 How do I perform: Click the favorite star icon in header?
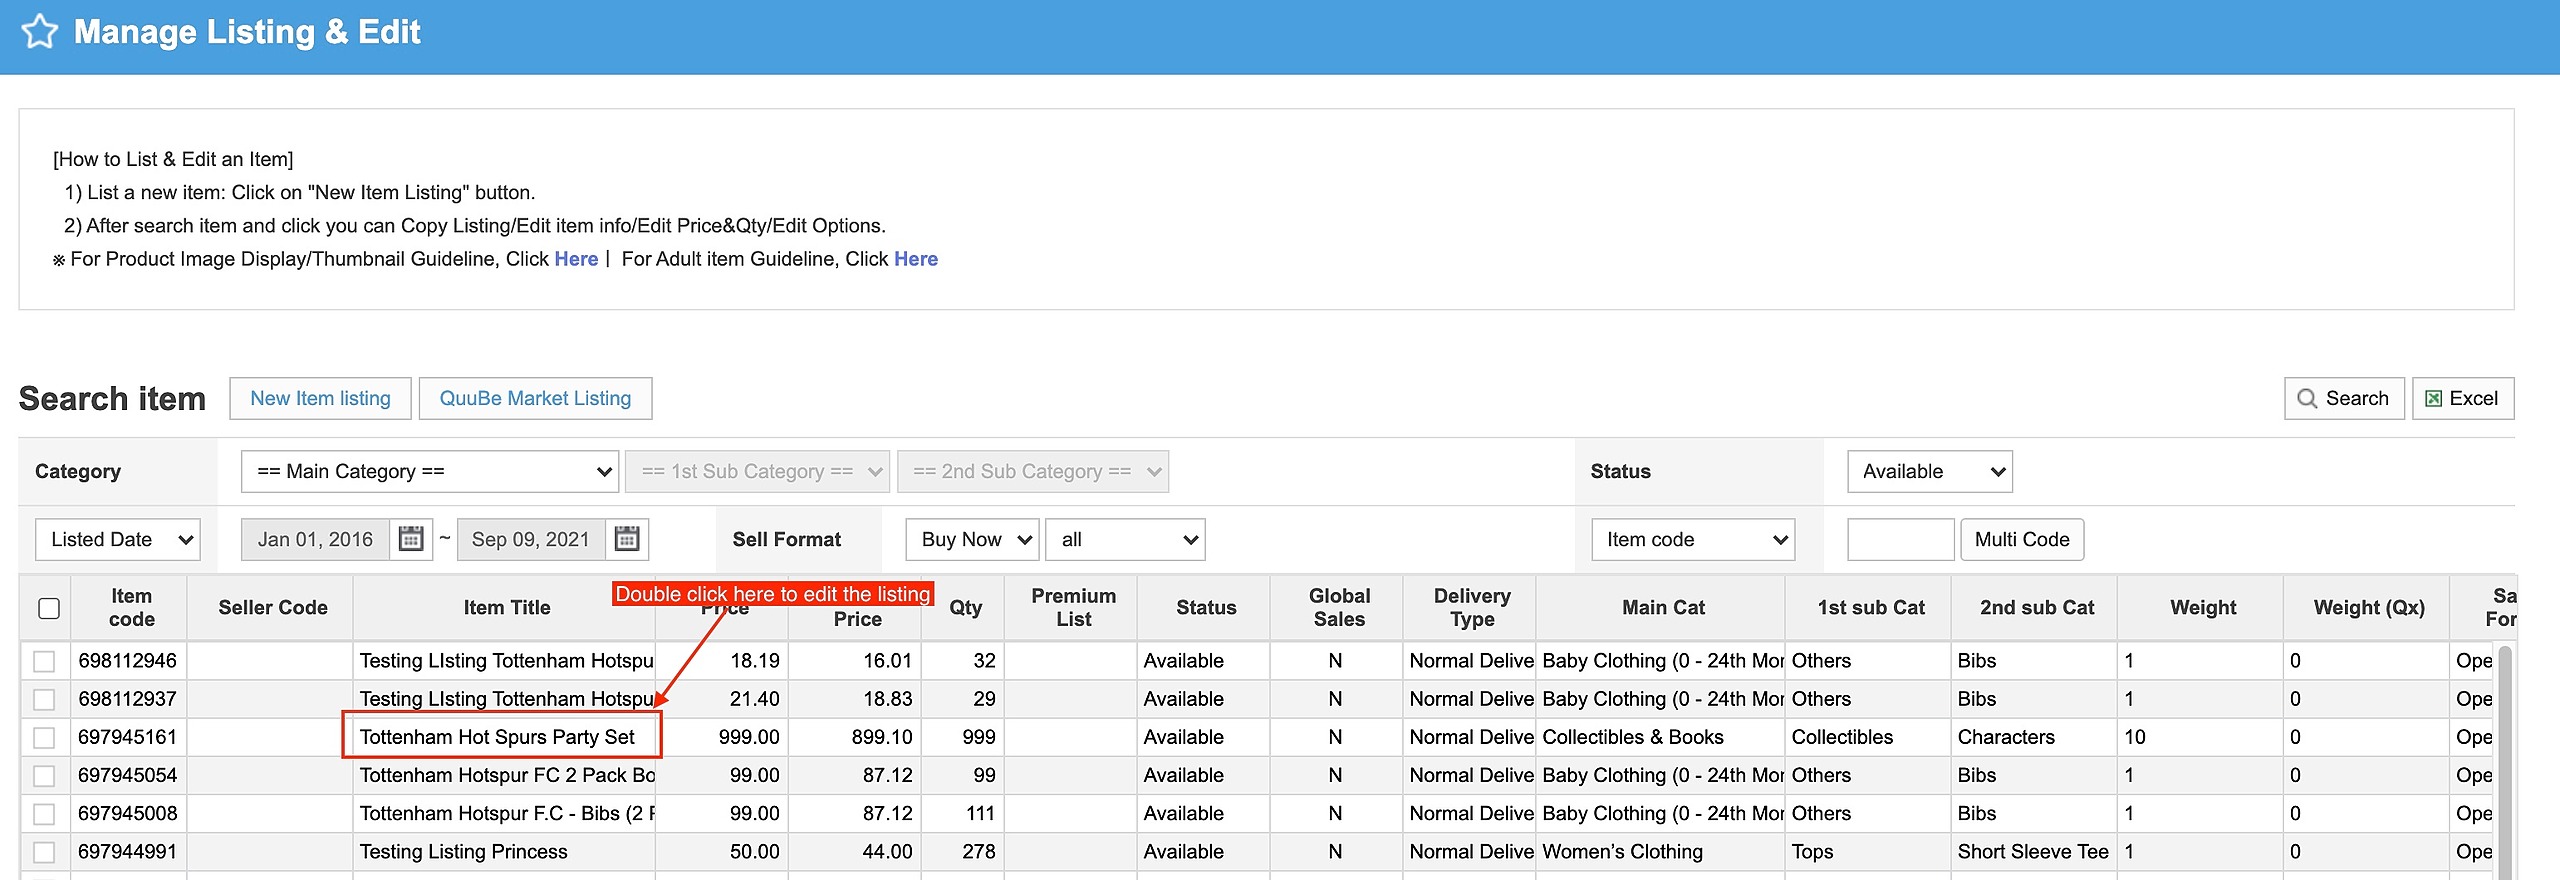pos(40,32)
